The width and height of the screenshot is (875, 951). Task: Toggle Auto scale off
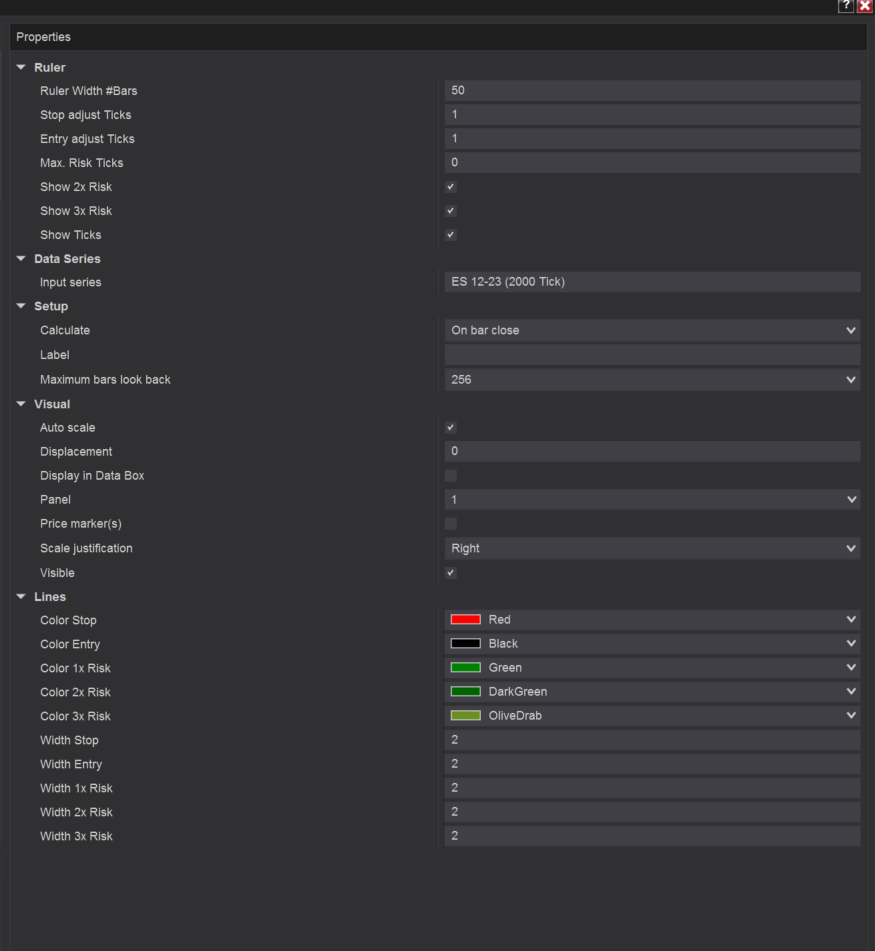click(450, 427)
